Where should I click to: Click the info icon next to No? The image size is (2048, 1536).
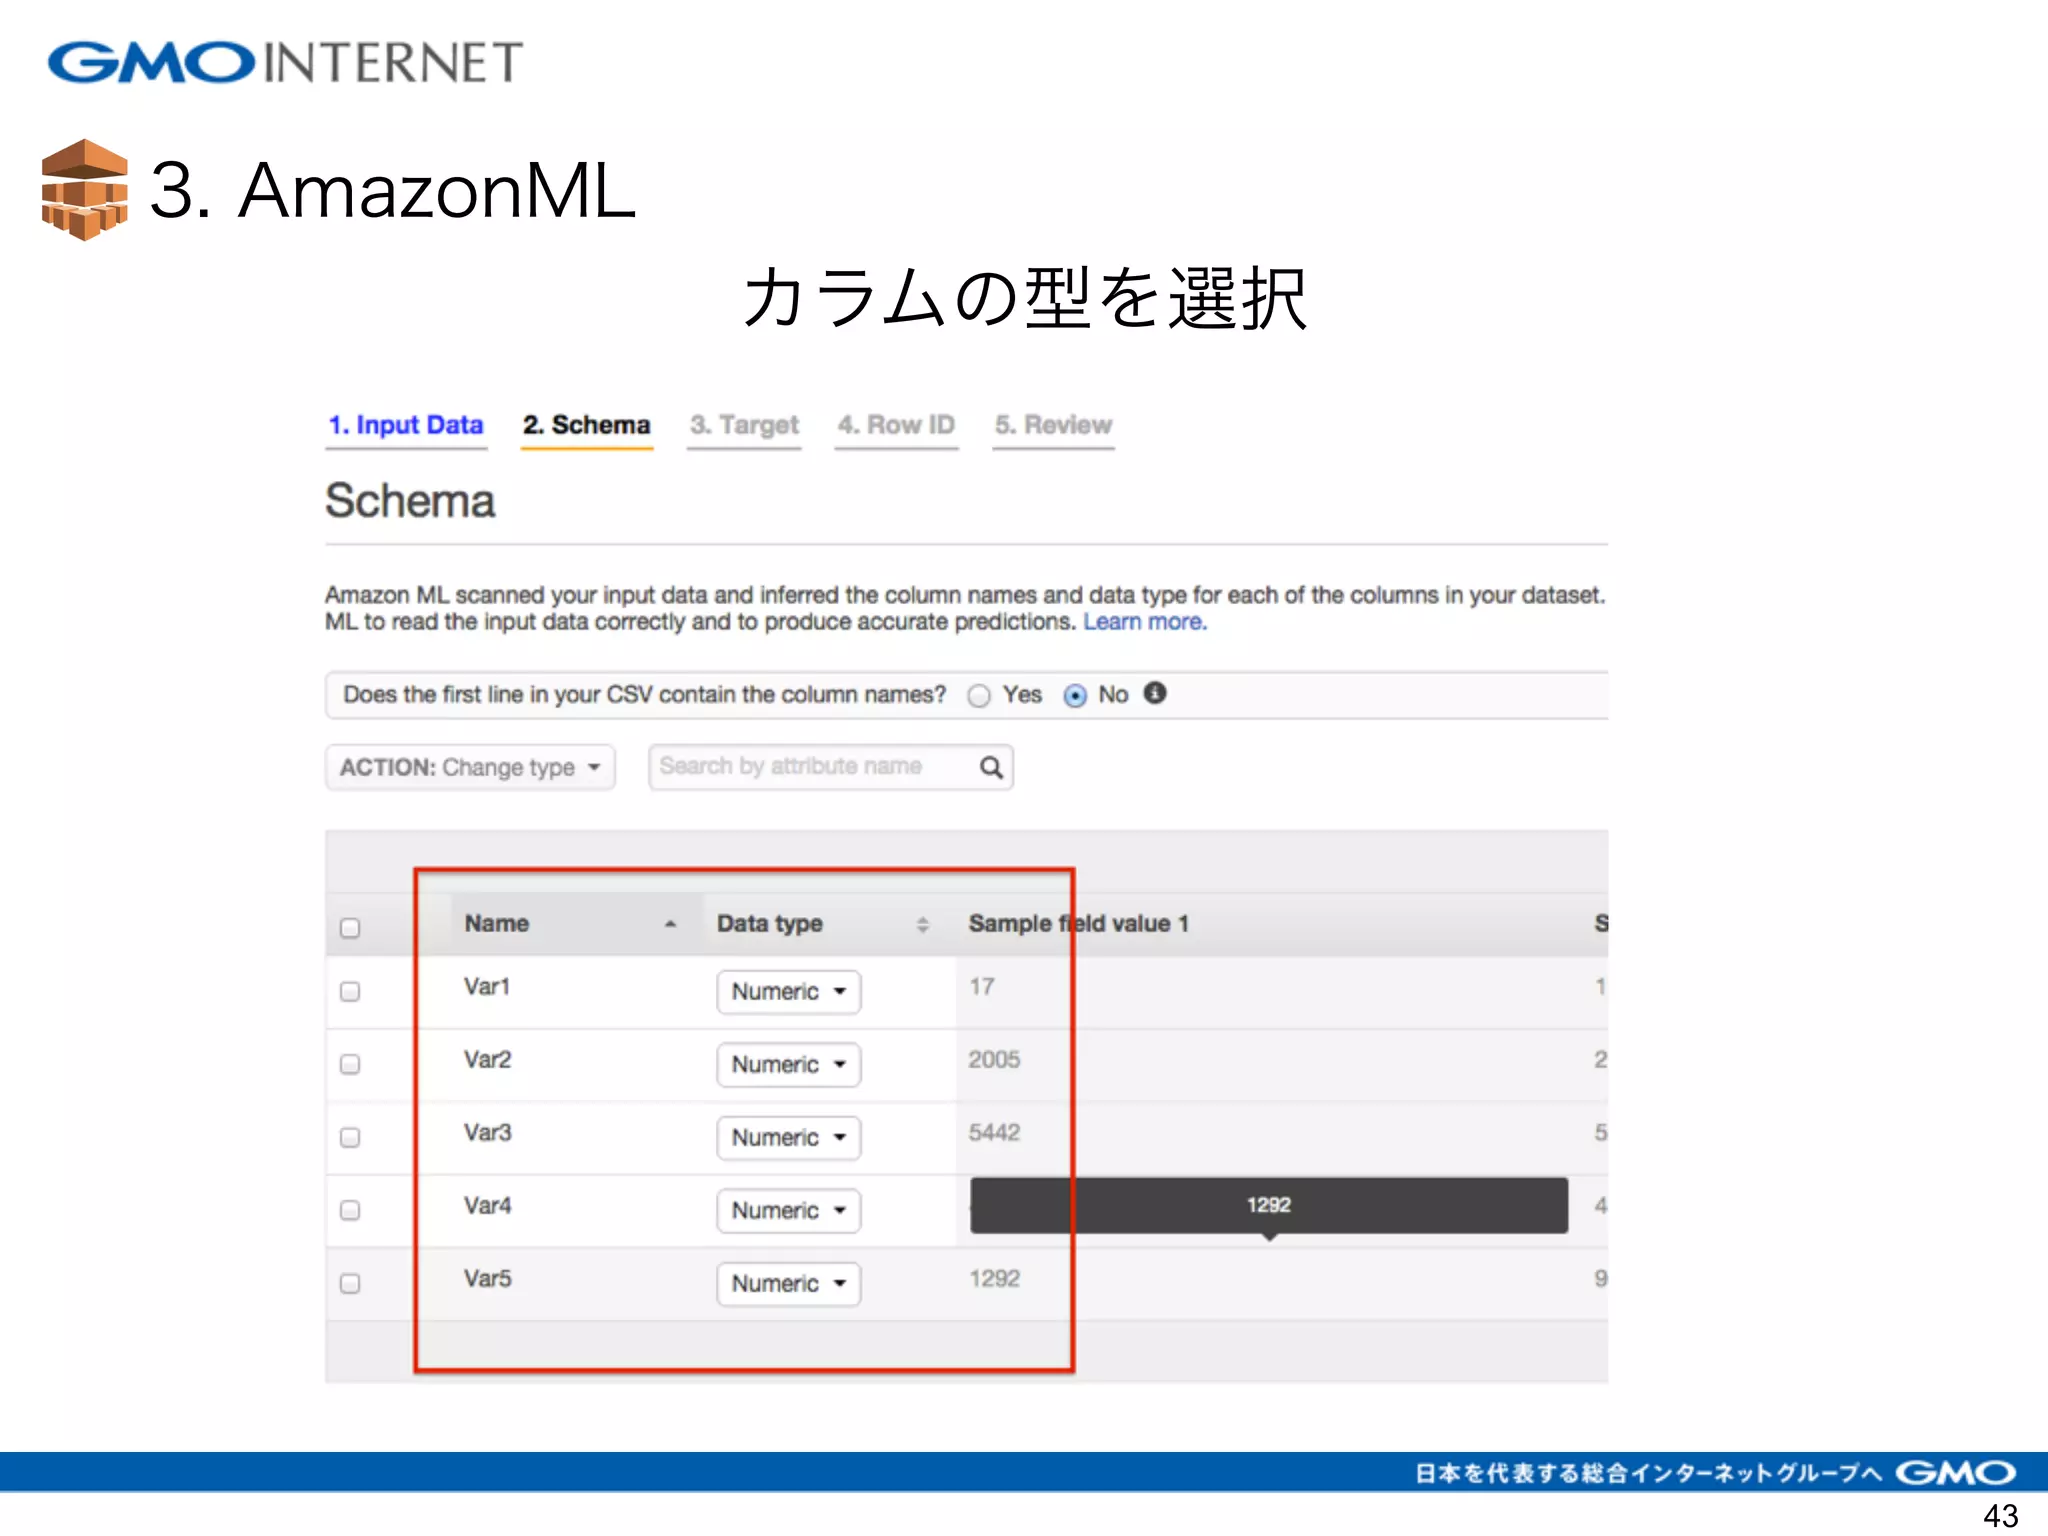(1155, 693)
